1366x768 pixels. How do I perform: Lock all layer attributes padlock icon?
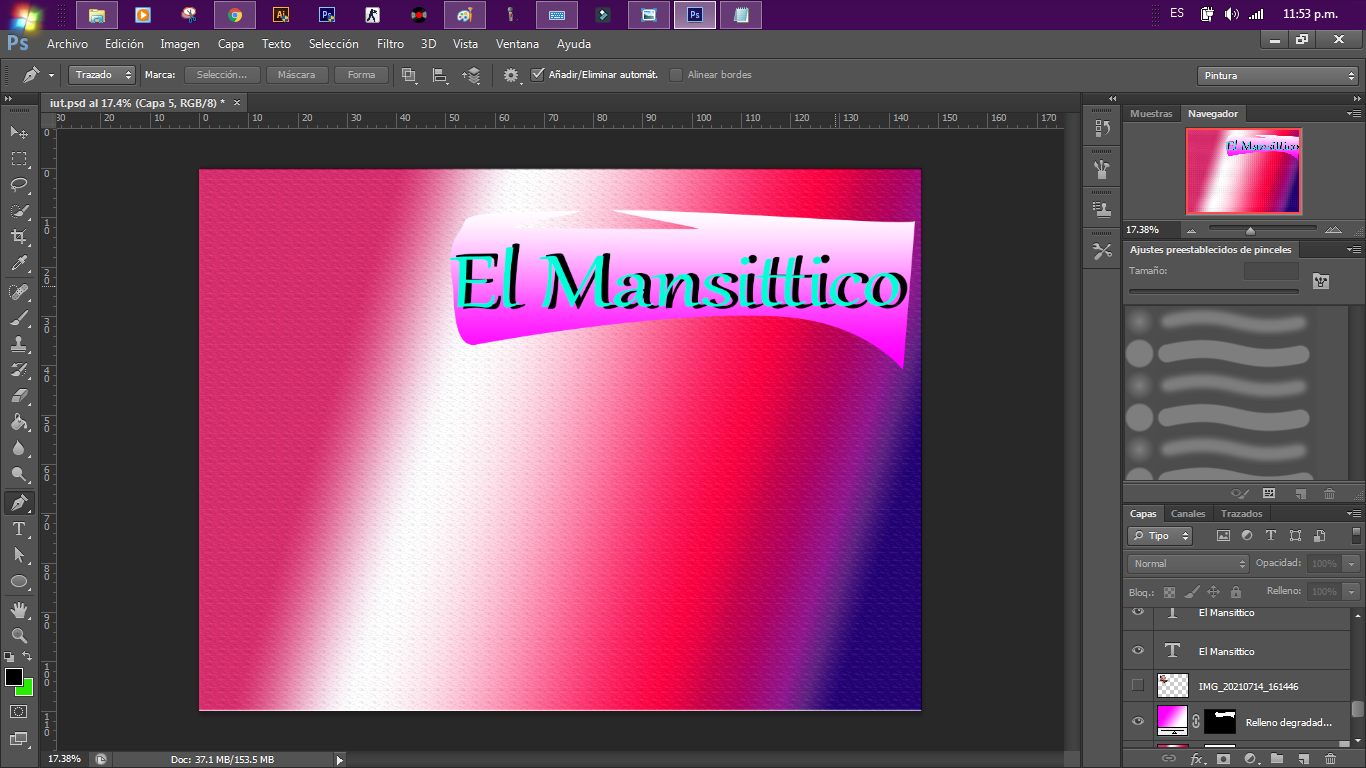click(x=1236, y=592)
